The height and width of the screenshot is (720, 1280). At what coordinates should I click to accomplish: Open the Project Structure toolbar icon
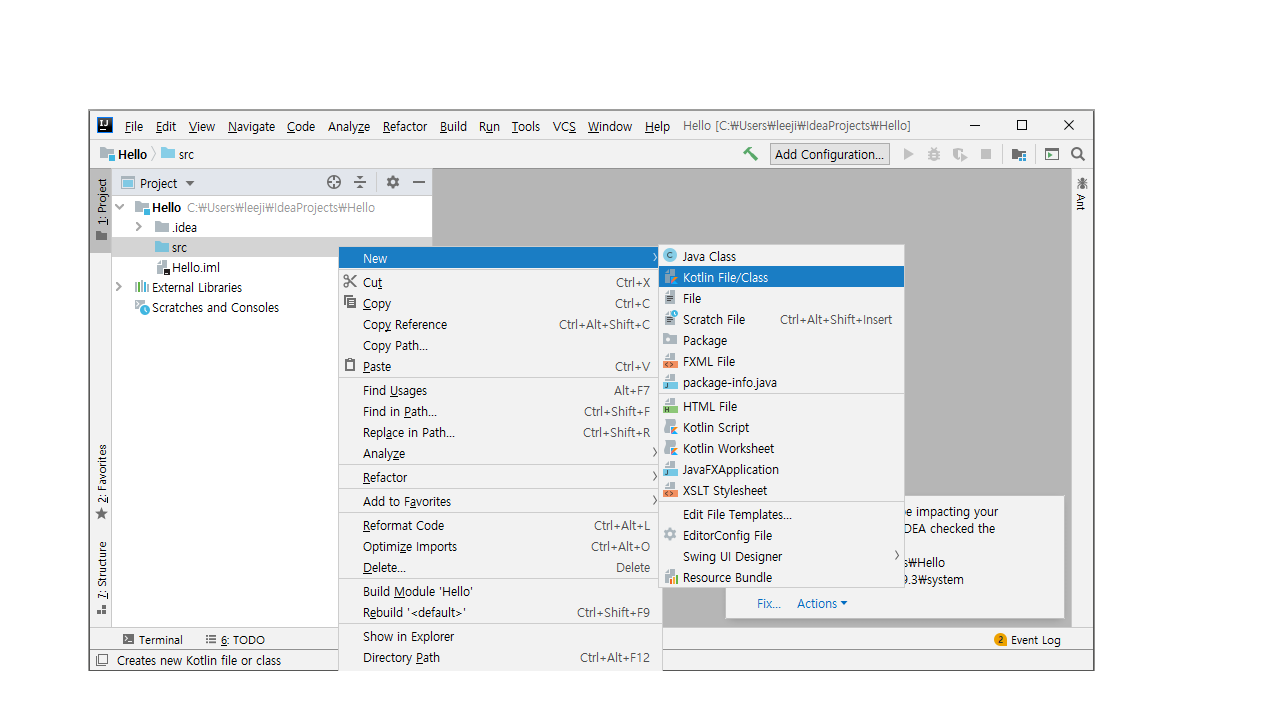1019,154
